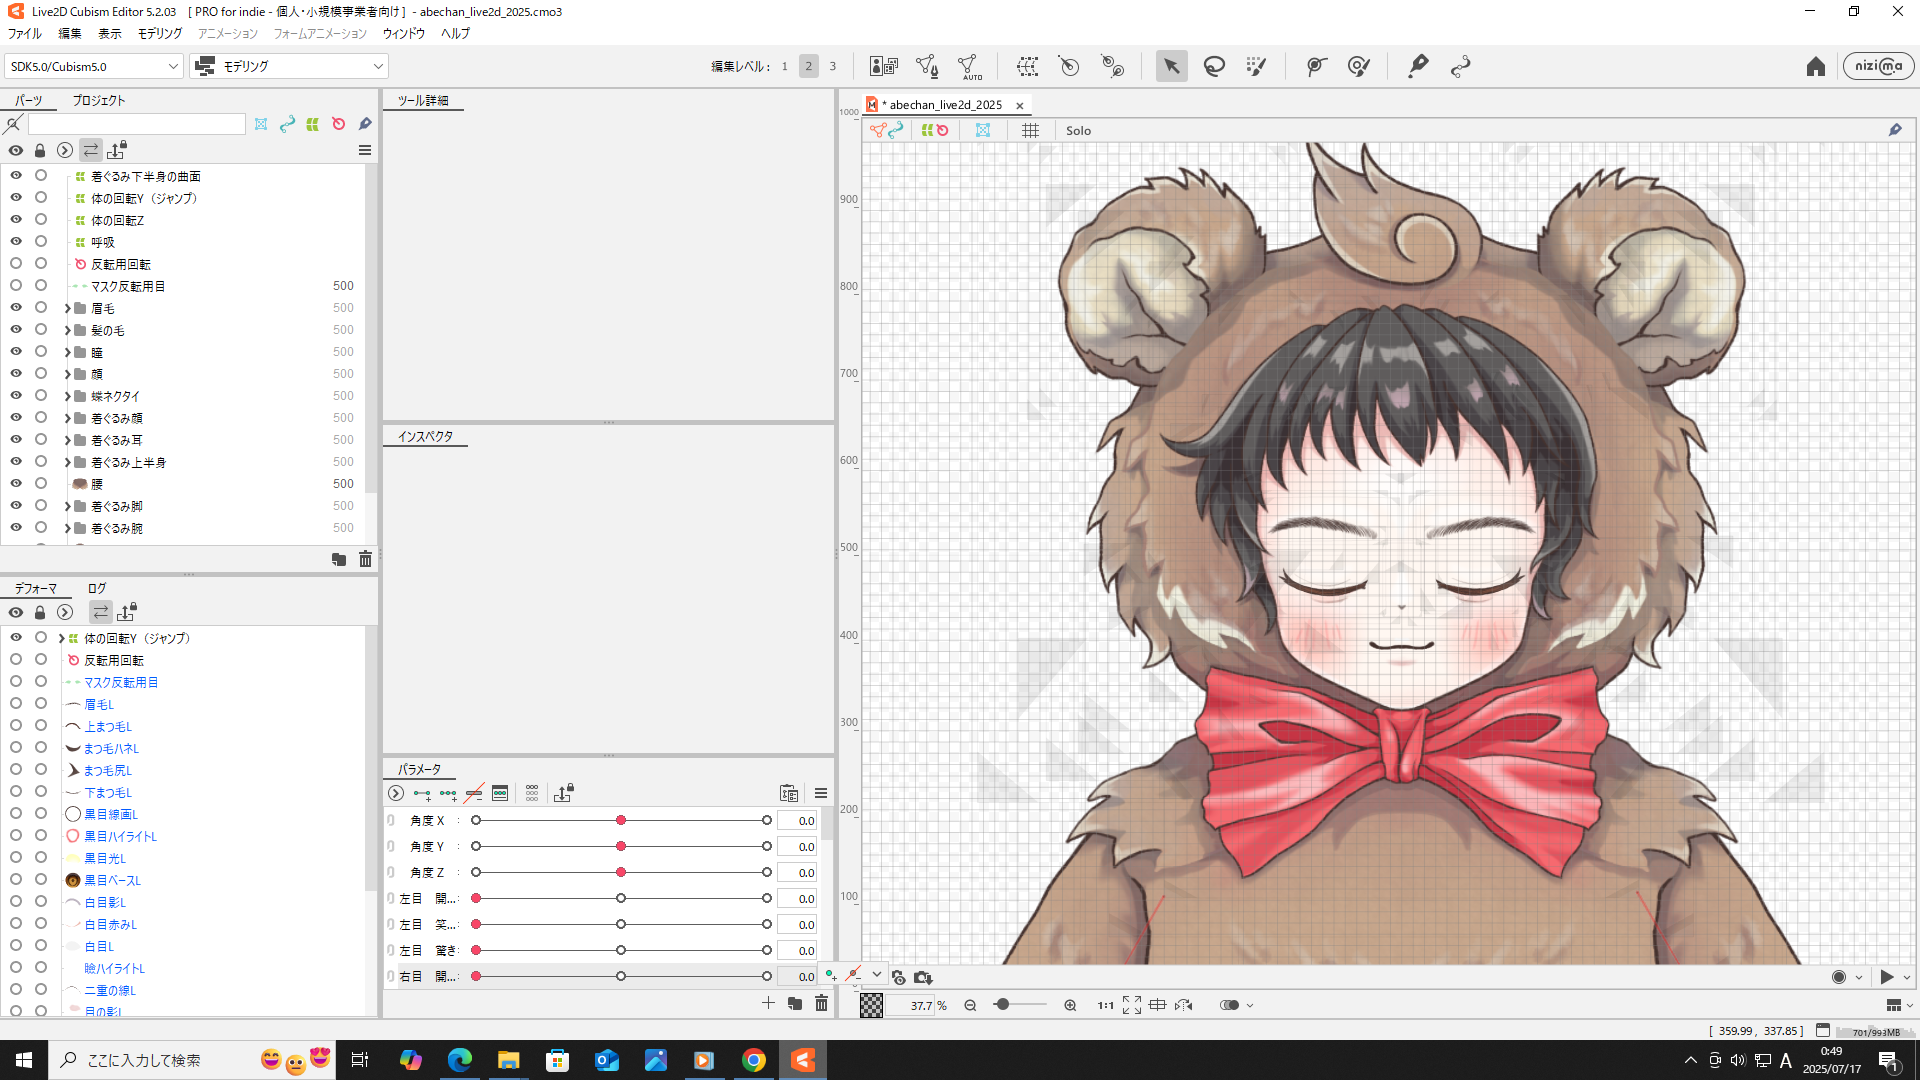Open the SDK5.0/Cubism5.0 target dropdown
The width and height of the screenshot is (1920, 1080).
point(93,67)
